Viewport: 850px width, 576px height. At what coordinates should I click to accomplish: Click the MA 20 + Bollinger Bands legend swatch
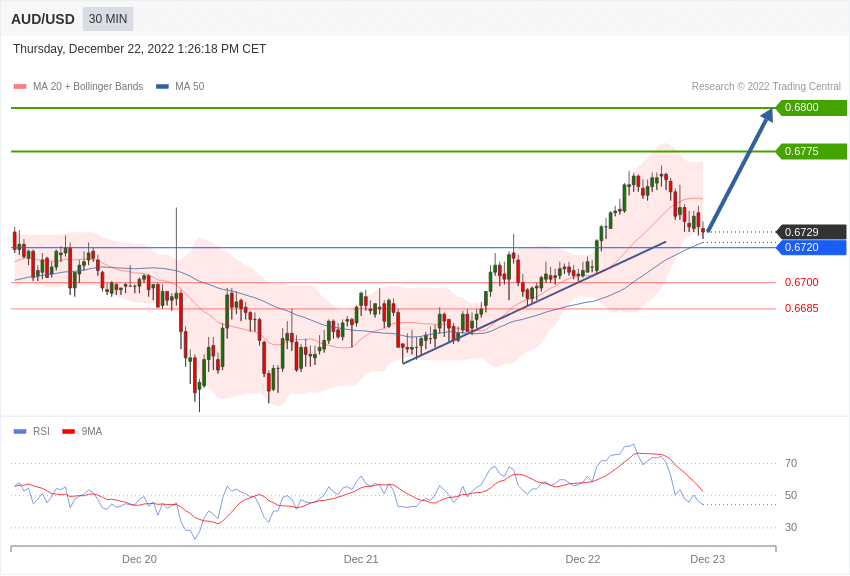coord(20,86)
